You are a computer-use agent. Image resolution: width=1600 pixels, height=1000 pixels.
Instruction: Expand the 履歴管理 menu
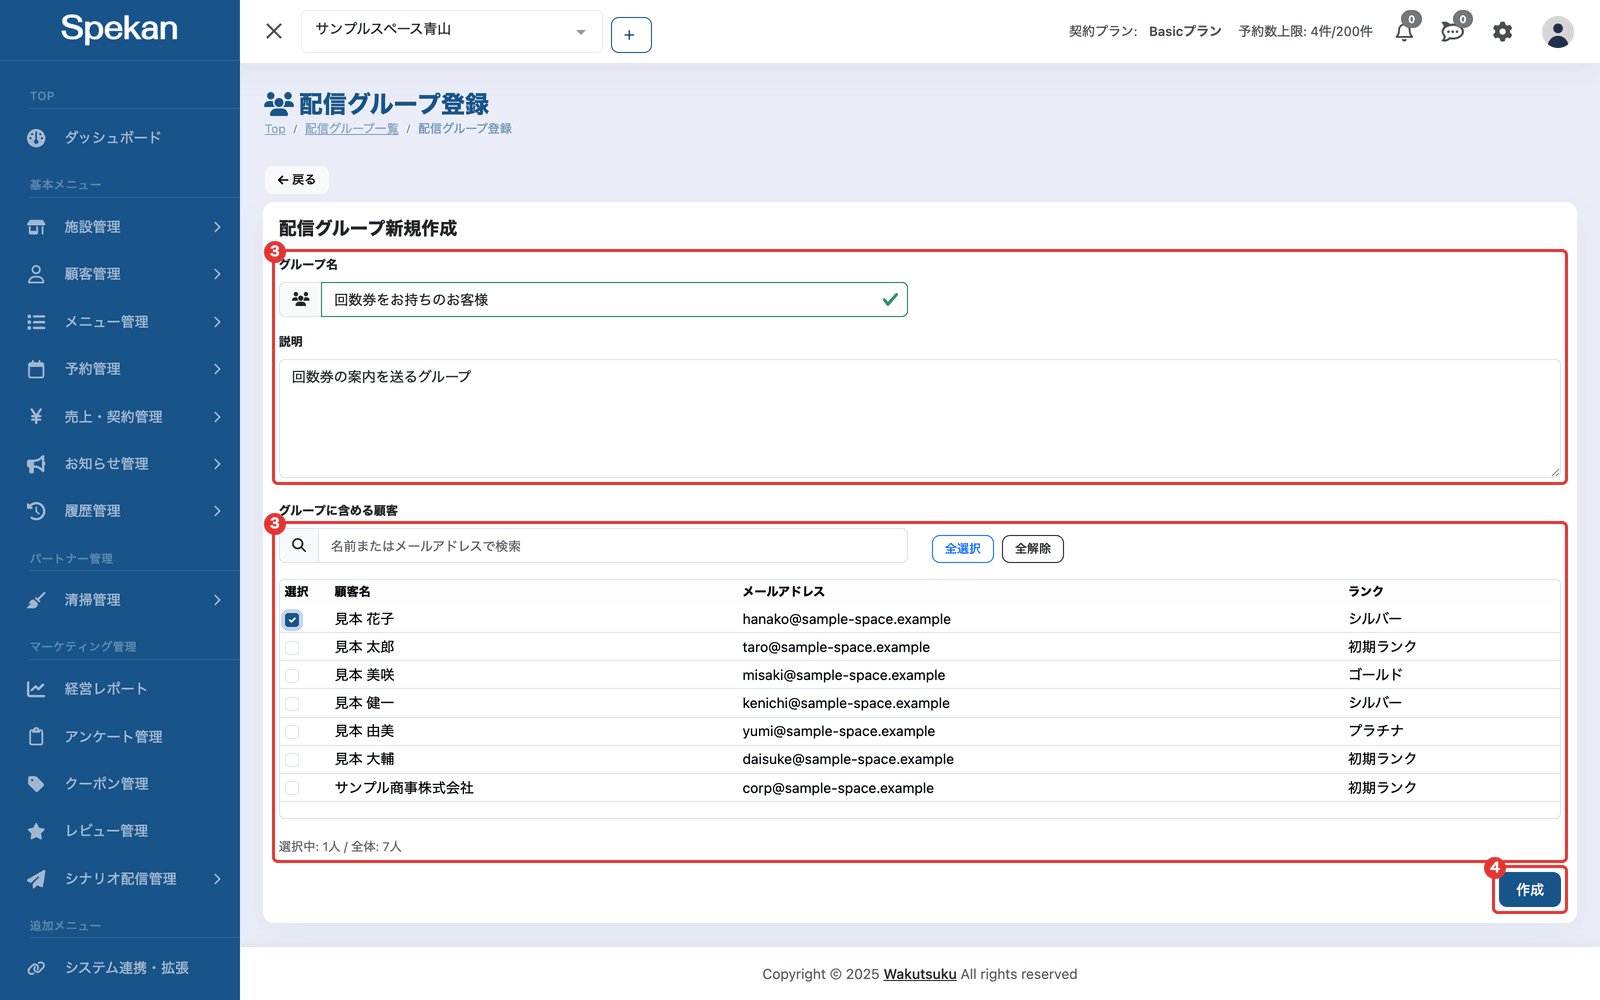click(120, 511)
